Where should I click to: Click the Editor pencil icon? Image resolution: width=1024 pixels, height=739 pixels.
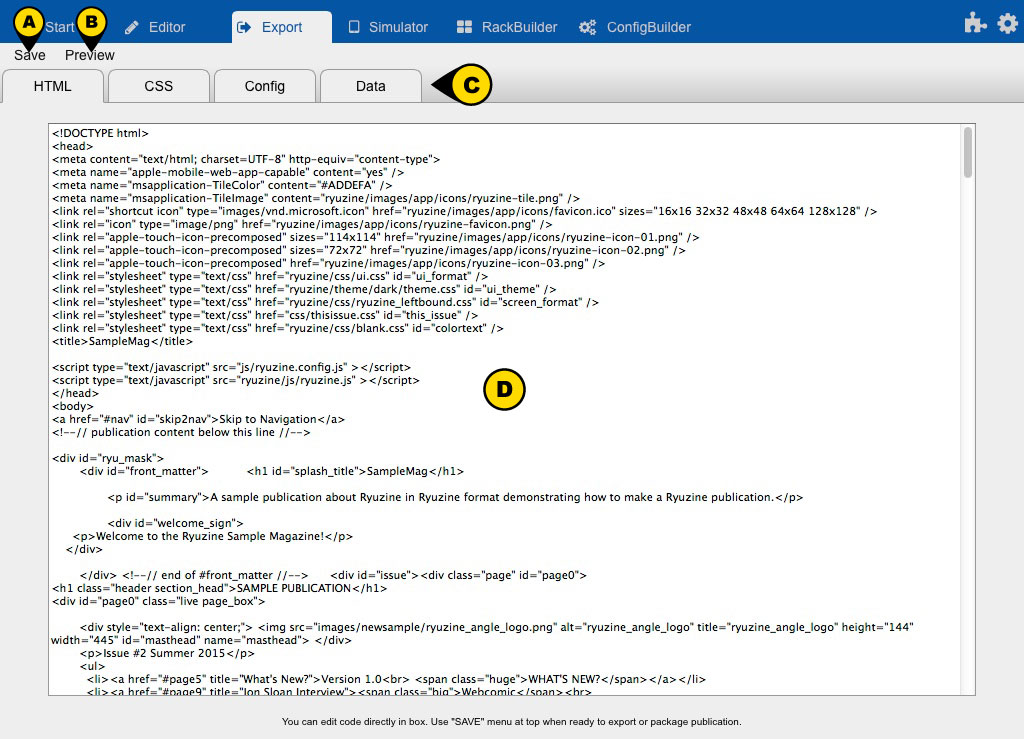[x=131, y=27]
